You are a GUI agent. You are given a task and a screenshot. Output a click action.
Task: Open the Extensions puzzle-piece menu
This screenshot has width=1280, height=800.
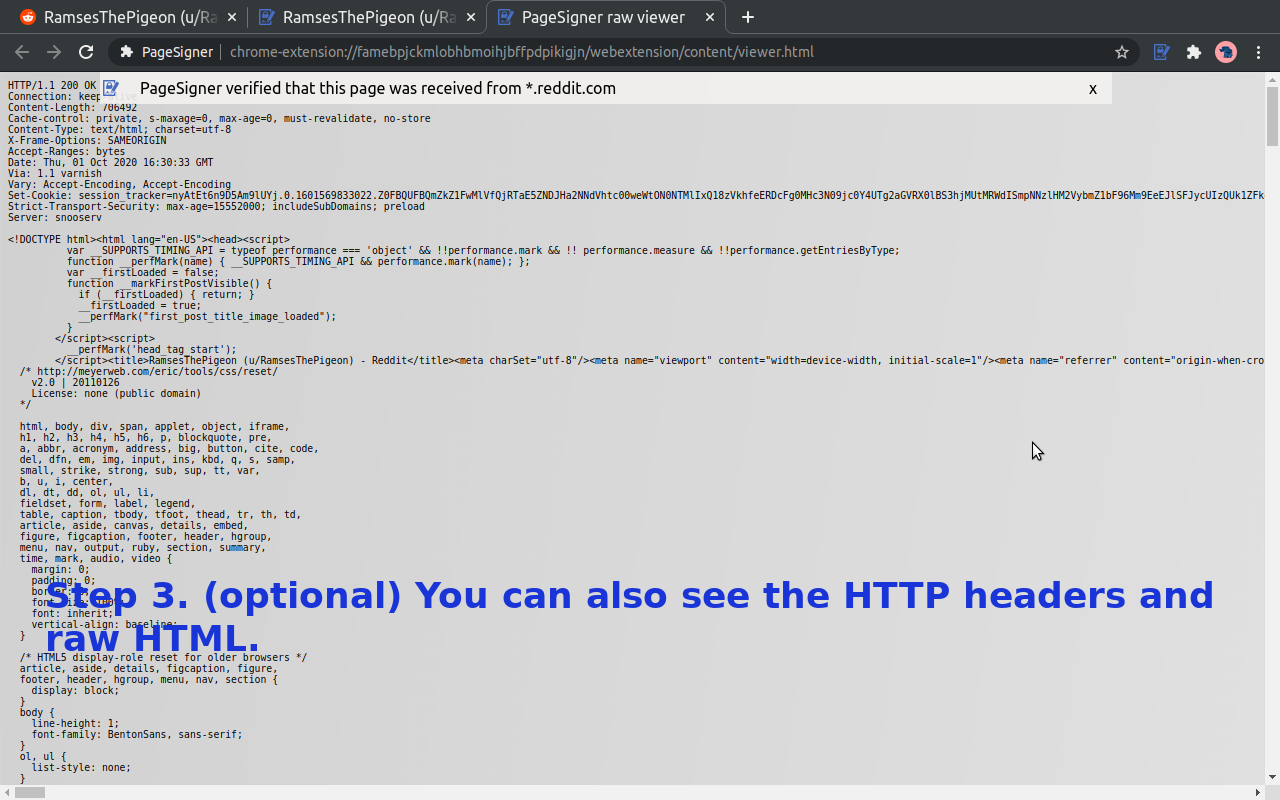1193,52
